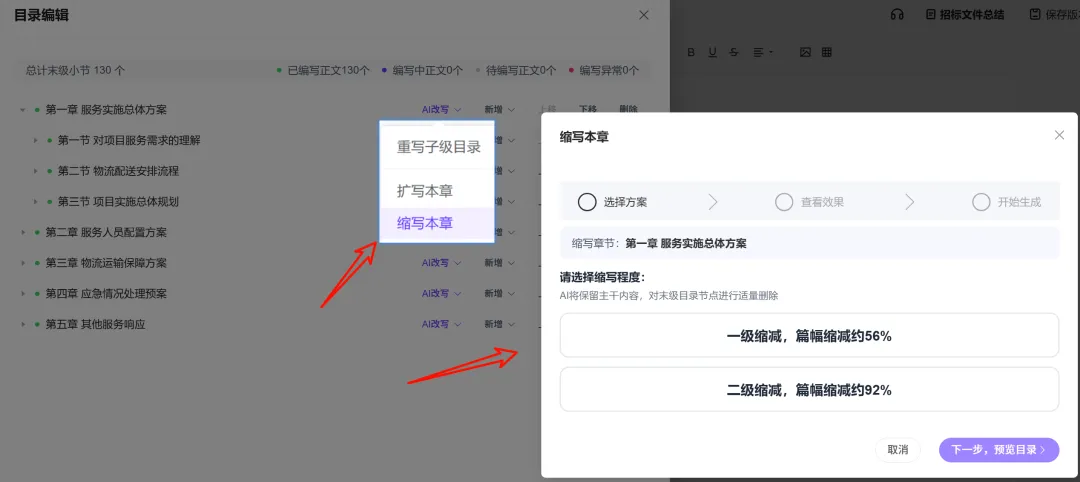
Task: Expand the 第三节 项目实施总体规划 arrow
Action: [35, 202]
